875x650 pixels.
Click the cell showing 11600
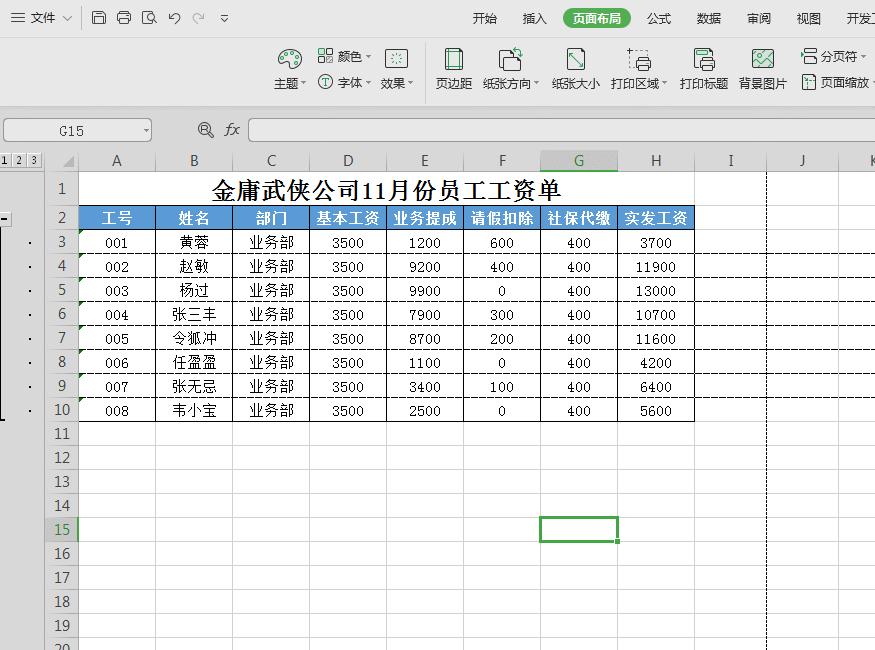point(656,338)
